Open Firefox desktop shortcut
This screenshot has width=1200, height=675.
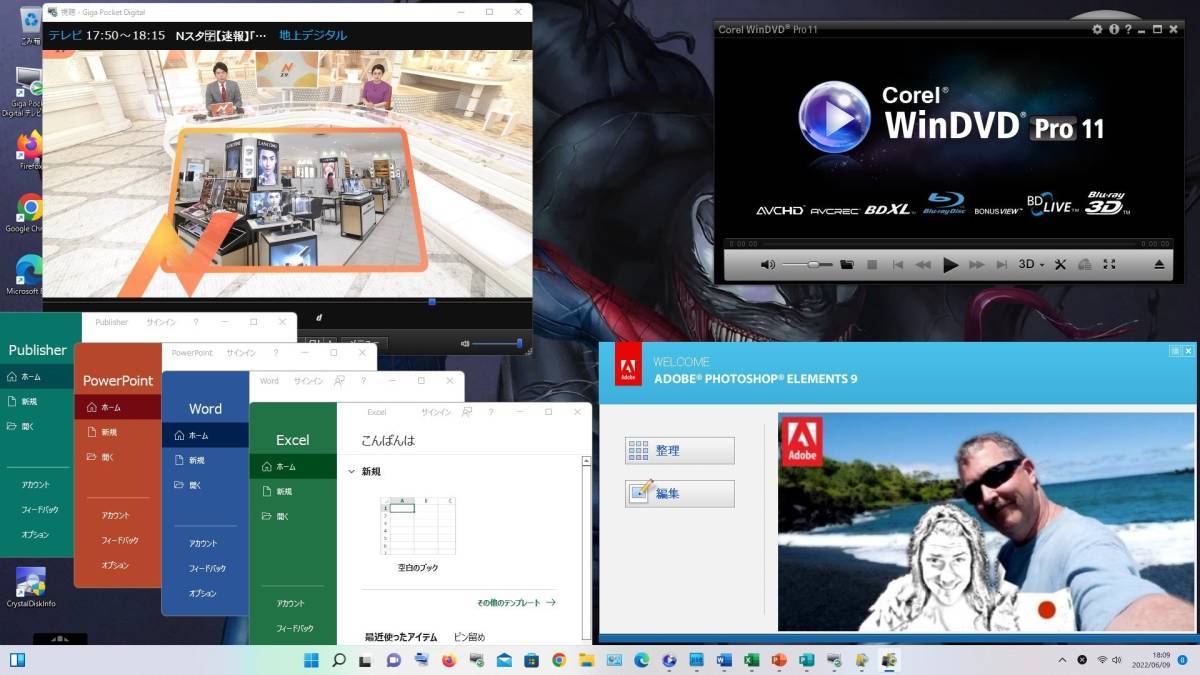pos(29,150)
